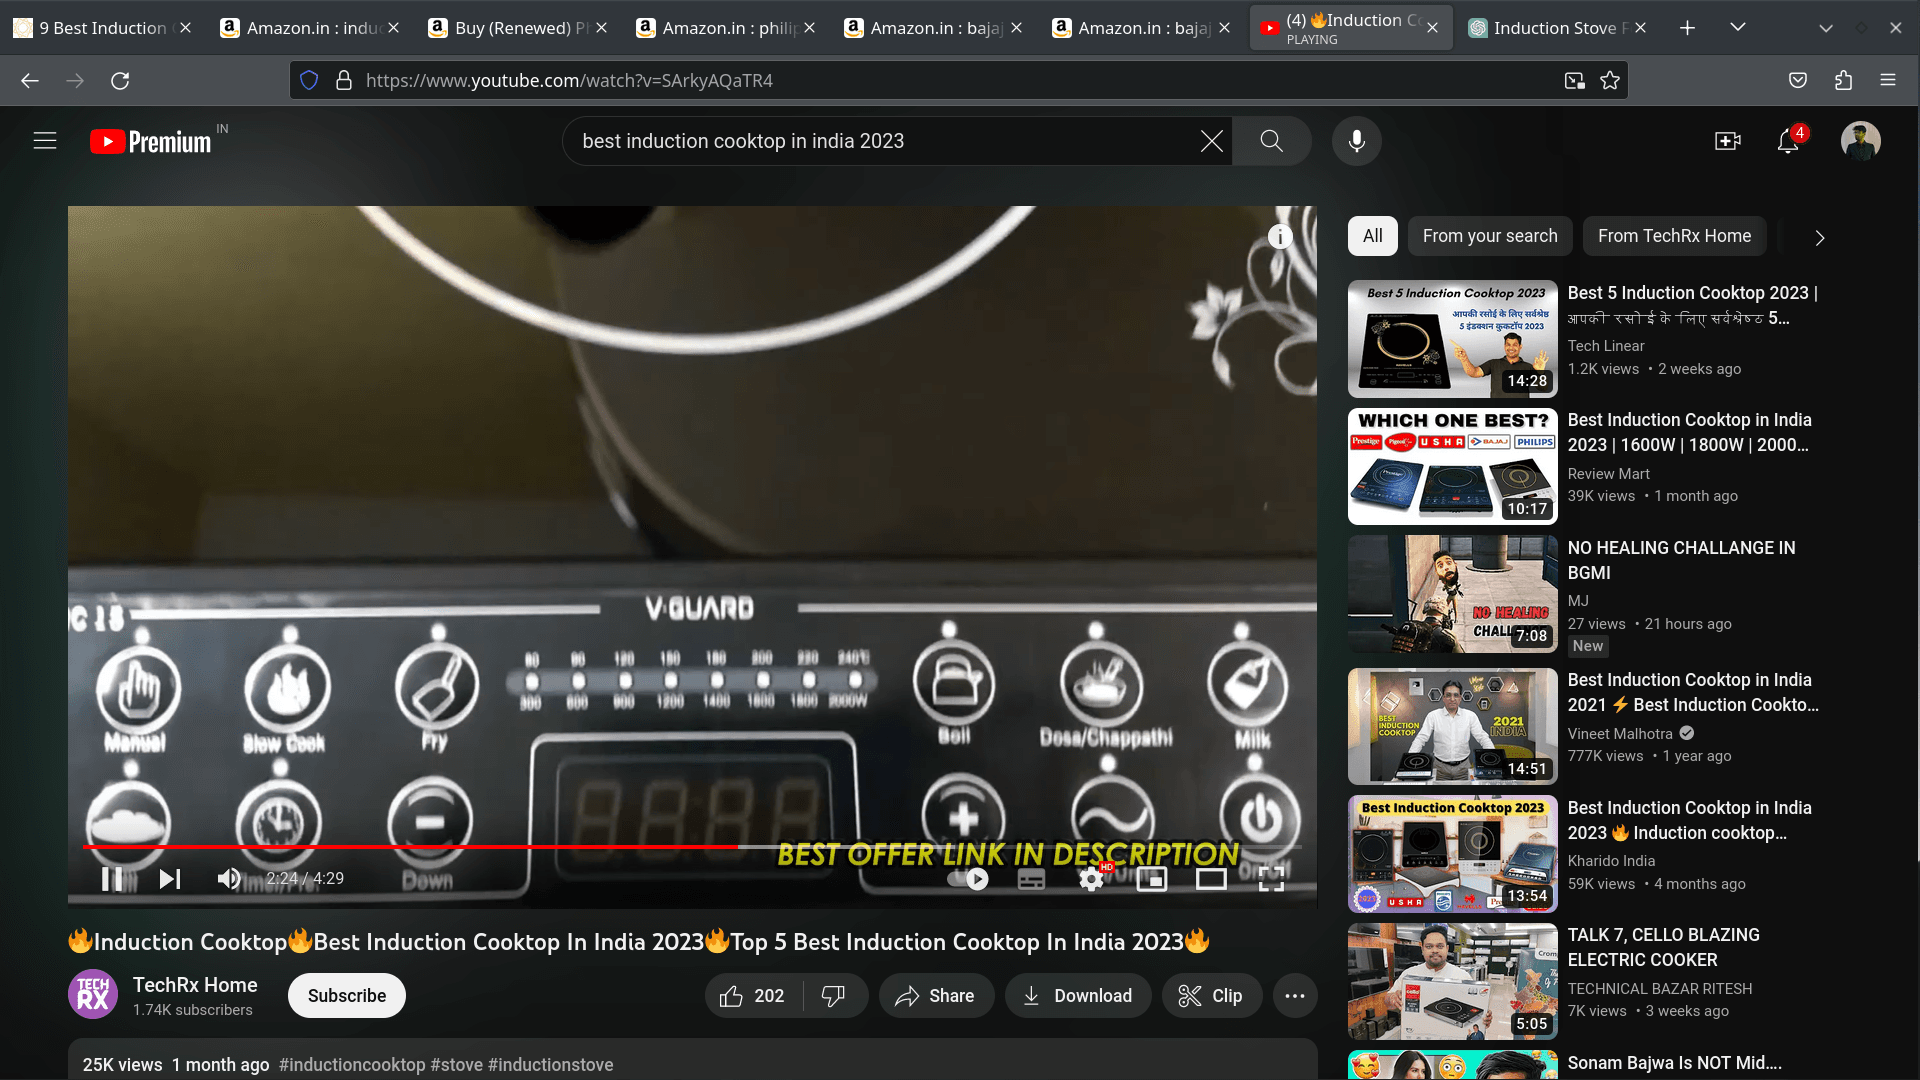Open NO HEALING CHALLANGE IN BGMI video
This screenshot has width=1920, height=1080.
pos(1681,560)
